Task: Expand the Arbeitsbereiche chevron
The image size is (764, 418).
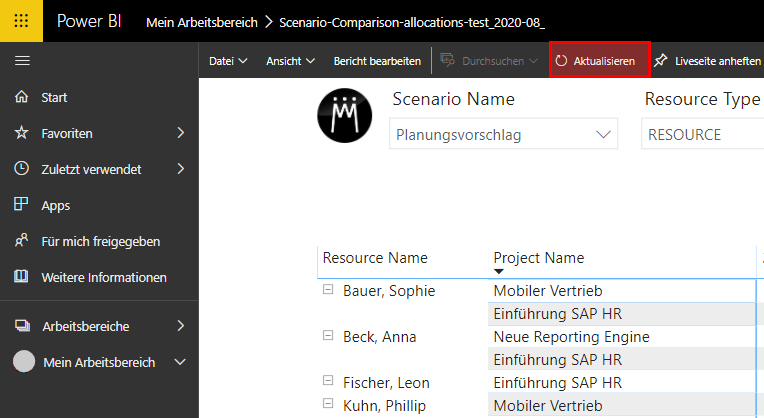Action: [181, 325]
